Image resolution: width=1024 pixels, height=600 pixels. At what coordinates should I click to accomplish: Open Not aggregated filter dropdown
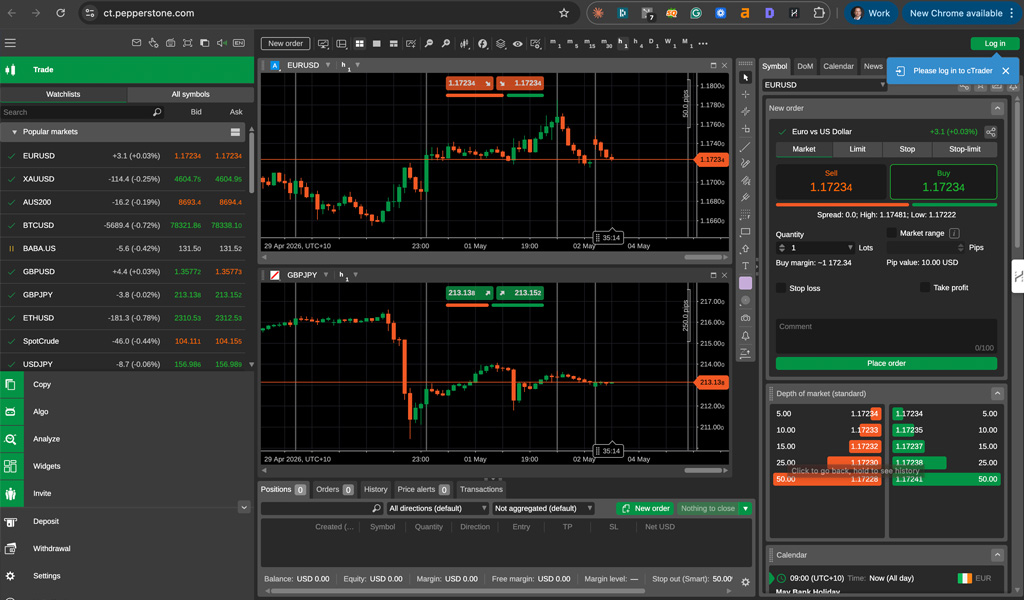pyautogui.click(x=543, y=508)
